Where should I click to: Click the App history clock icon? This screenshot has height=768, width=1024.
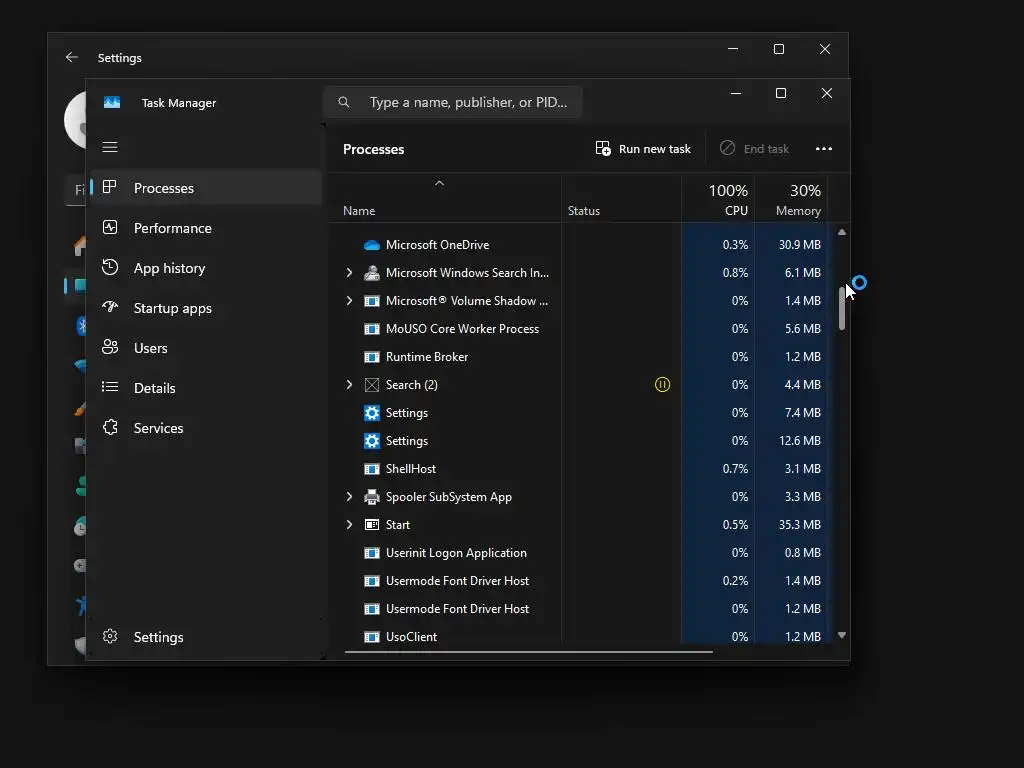[110, 267]
